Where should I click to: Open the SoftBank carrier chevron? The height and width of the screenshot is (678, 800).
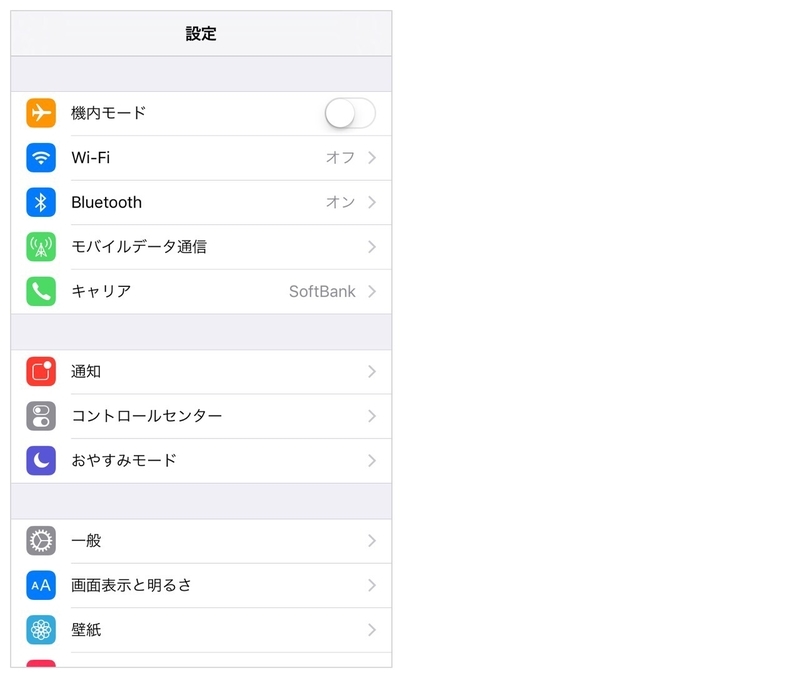372,291
